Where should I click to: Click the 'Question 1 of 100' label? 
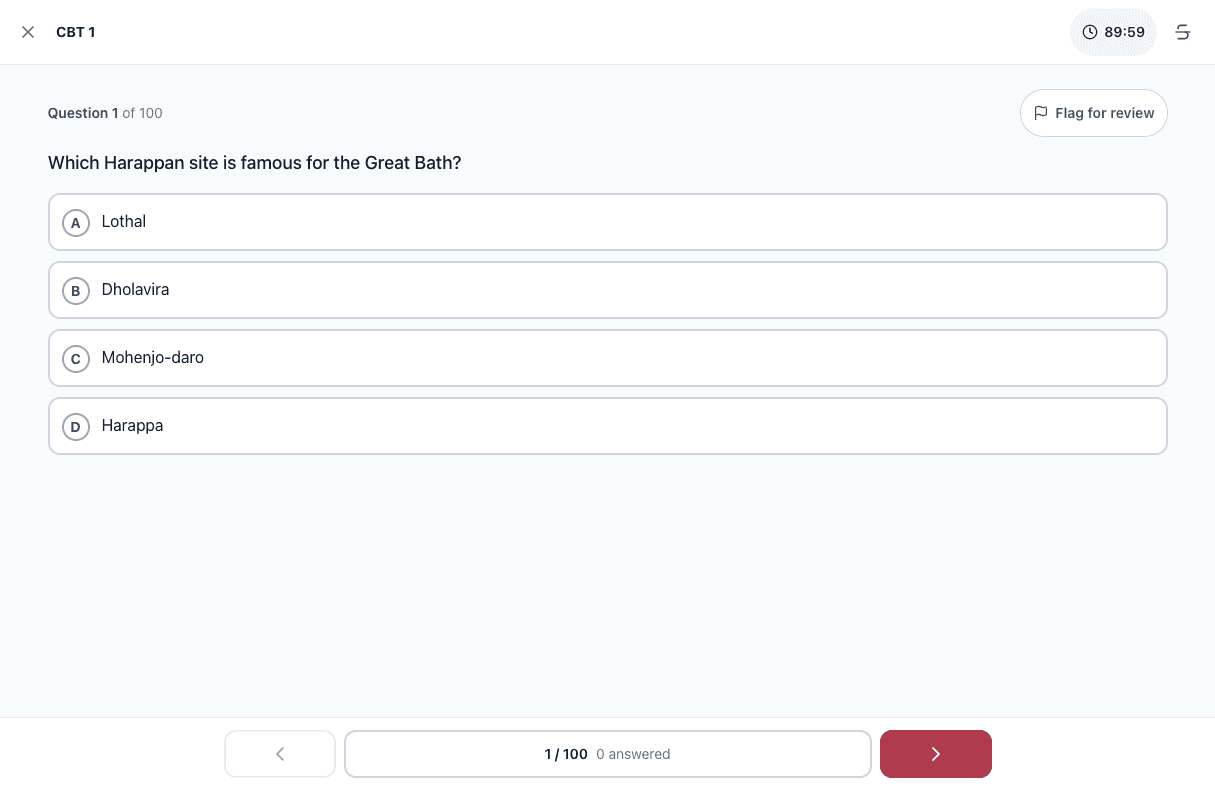point(105,113)
